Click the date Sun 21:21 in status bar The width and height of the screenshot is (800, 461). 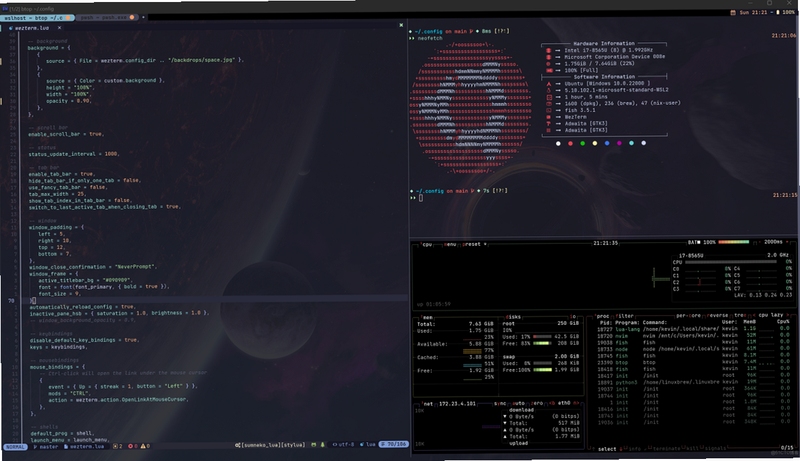(x=754, y=12)
